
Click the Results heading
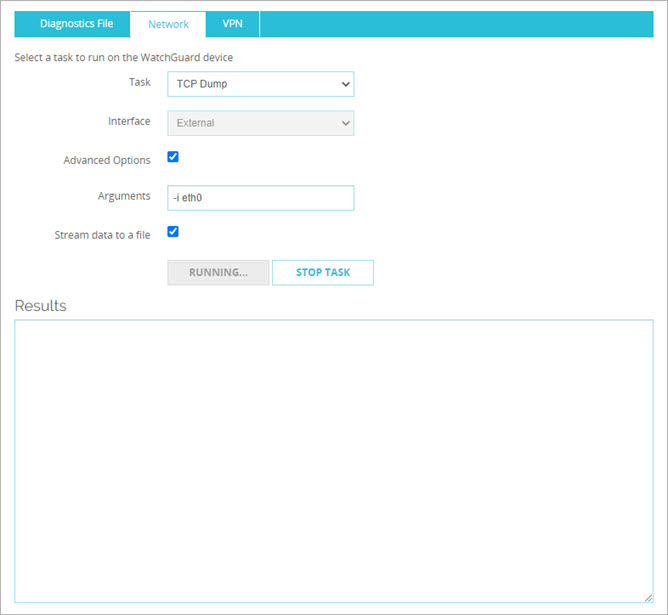pos(41,305)
